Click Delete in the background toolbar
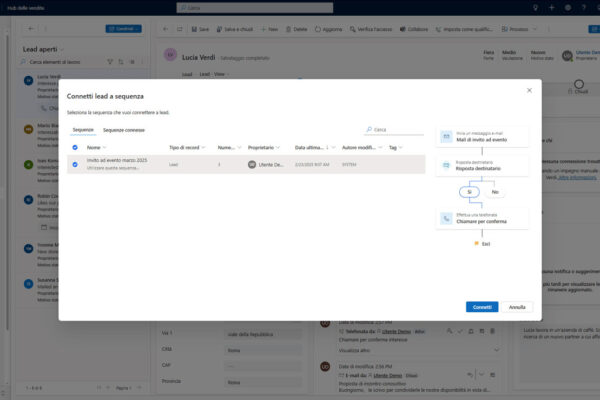This screenshot has height=400, width=600. tap(297, 29)
